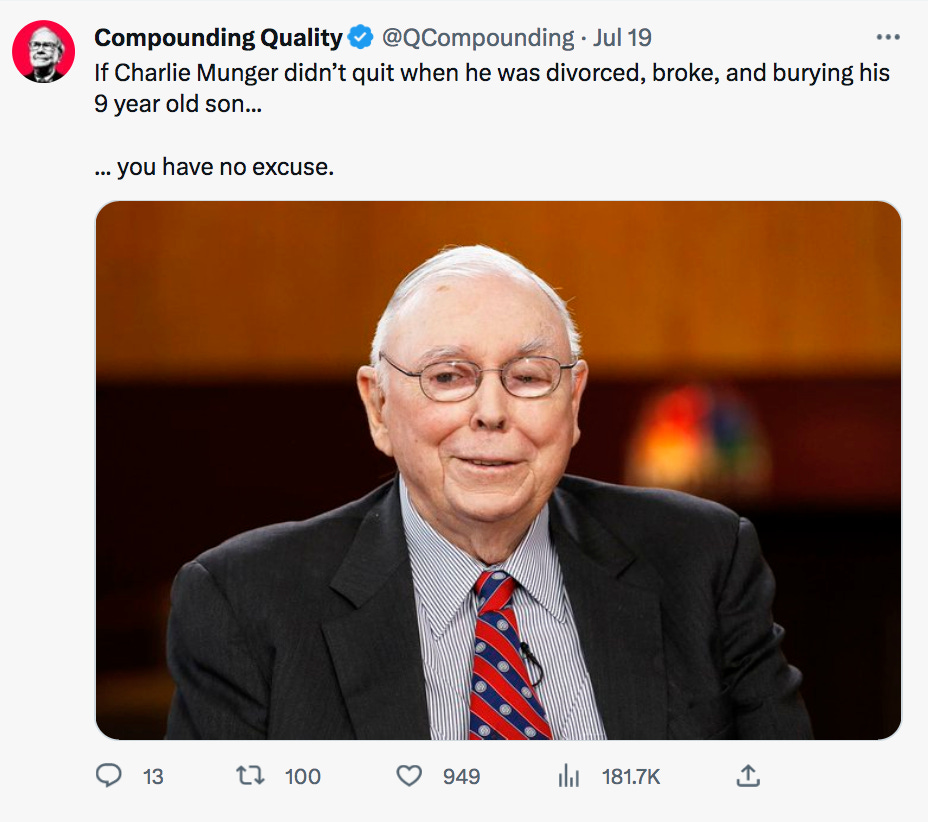Click the retweet icon to repost
928x822 pixels.
[253, 775]
